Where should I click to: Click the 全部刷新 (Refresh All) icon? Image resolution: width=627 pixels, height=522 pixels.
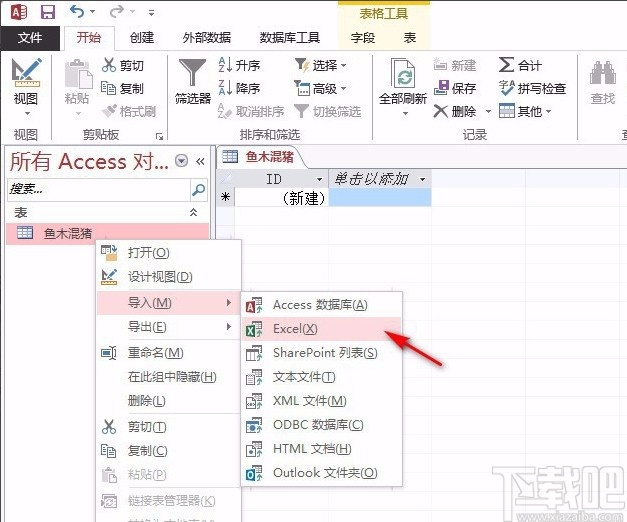coord(403,73)
